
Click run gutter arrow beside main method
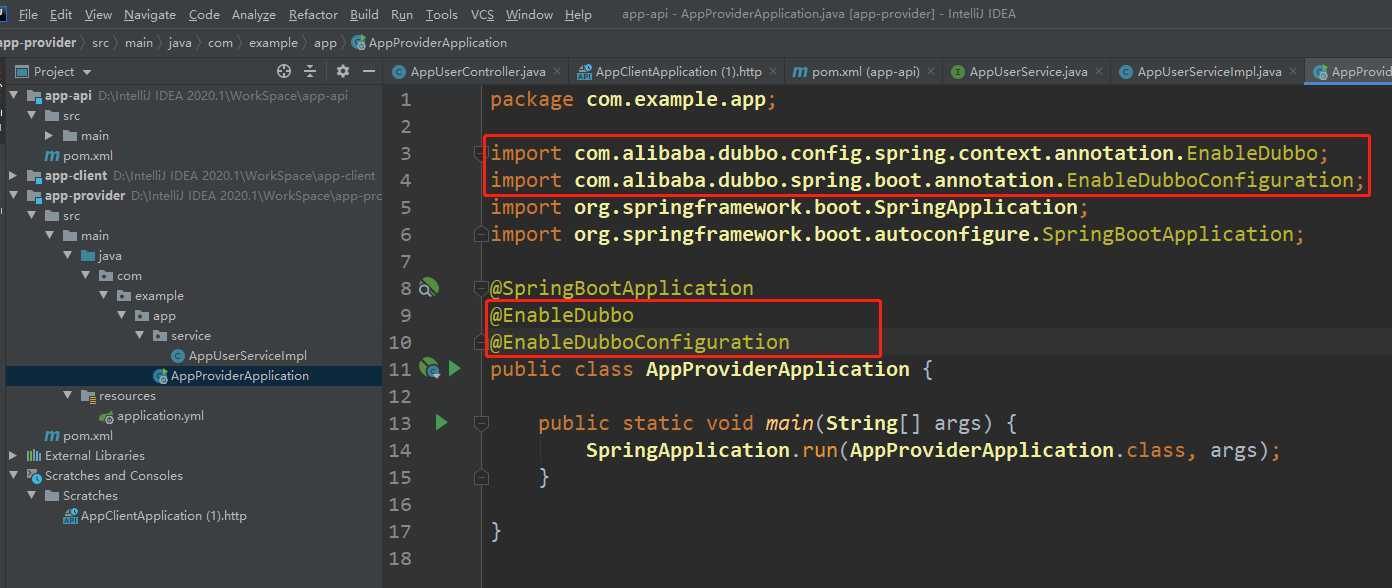click(441, 423)
